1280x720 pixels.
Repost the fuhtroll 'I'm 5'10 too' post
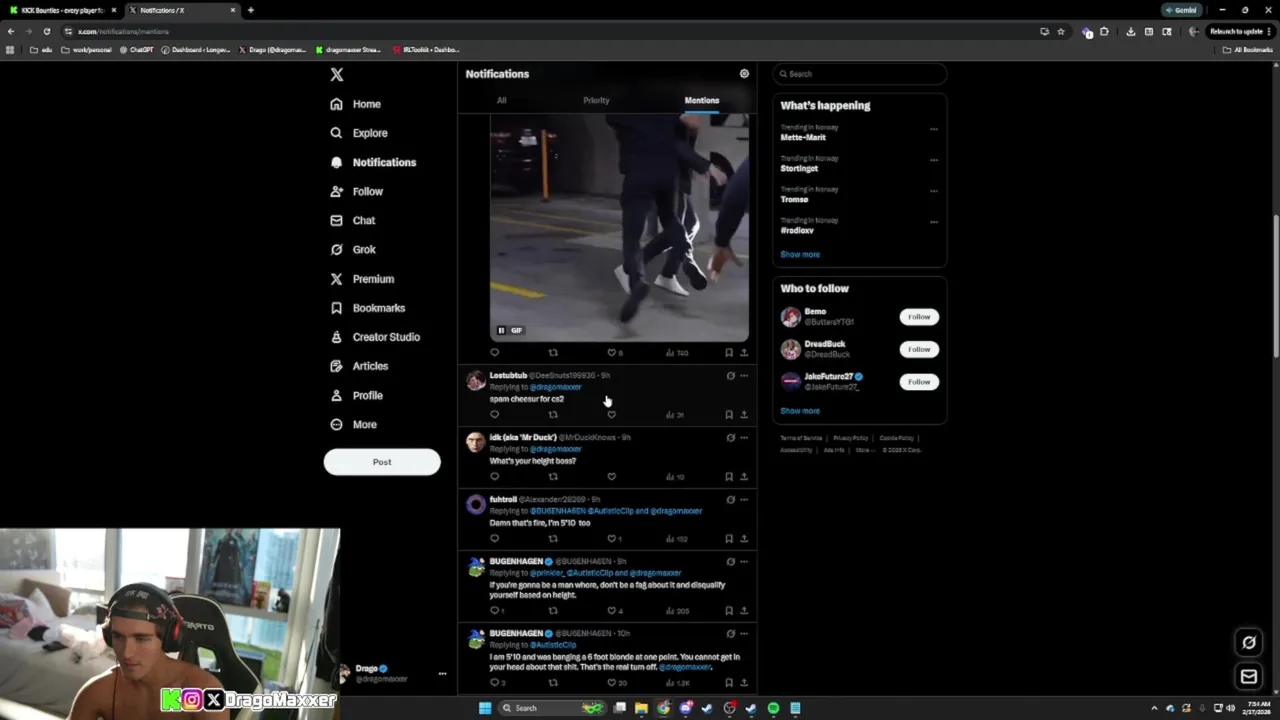click(x=553, y=538)
